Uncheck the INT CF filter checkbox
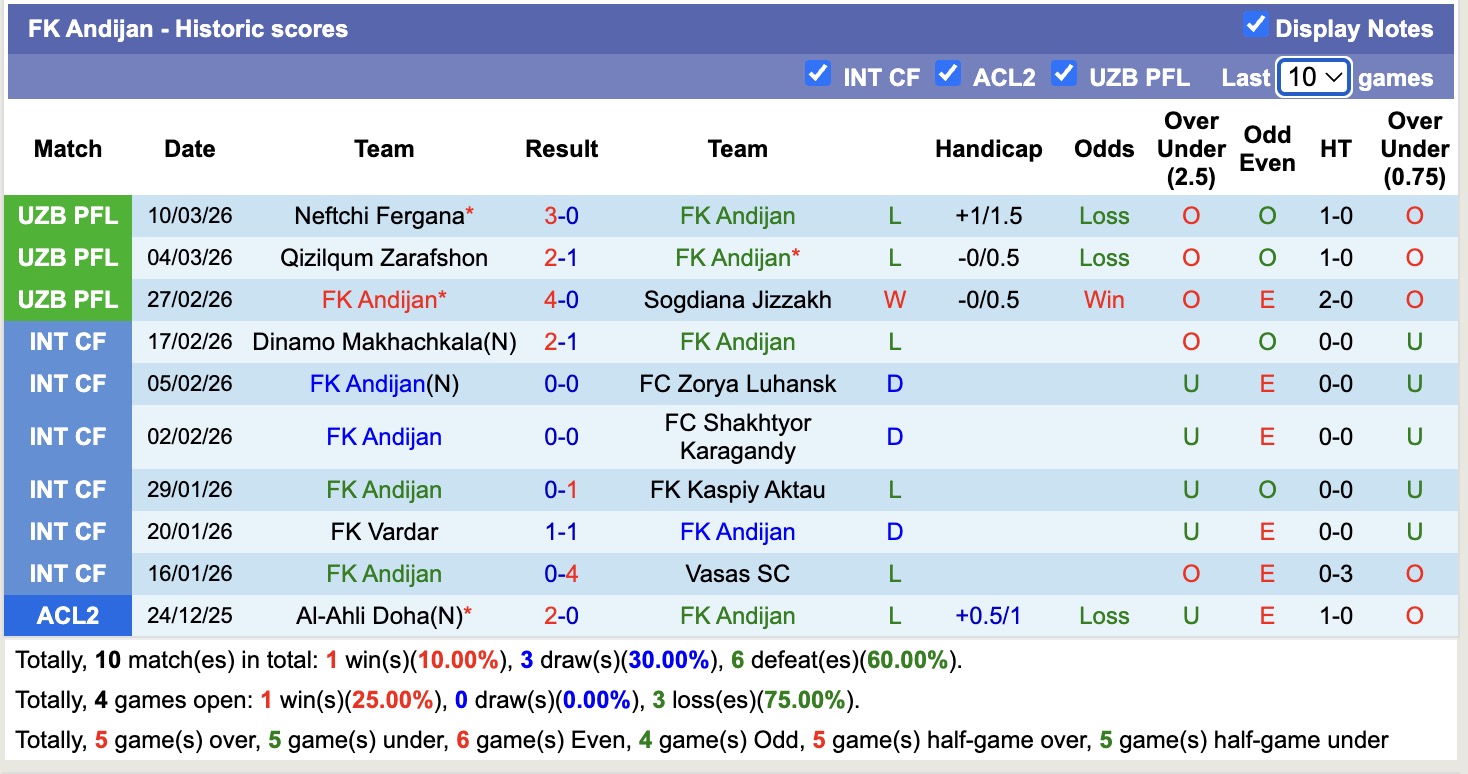This screenshot has height=774, width=1468. (818, 74)
